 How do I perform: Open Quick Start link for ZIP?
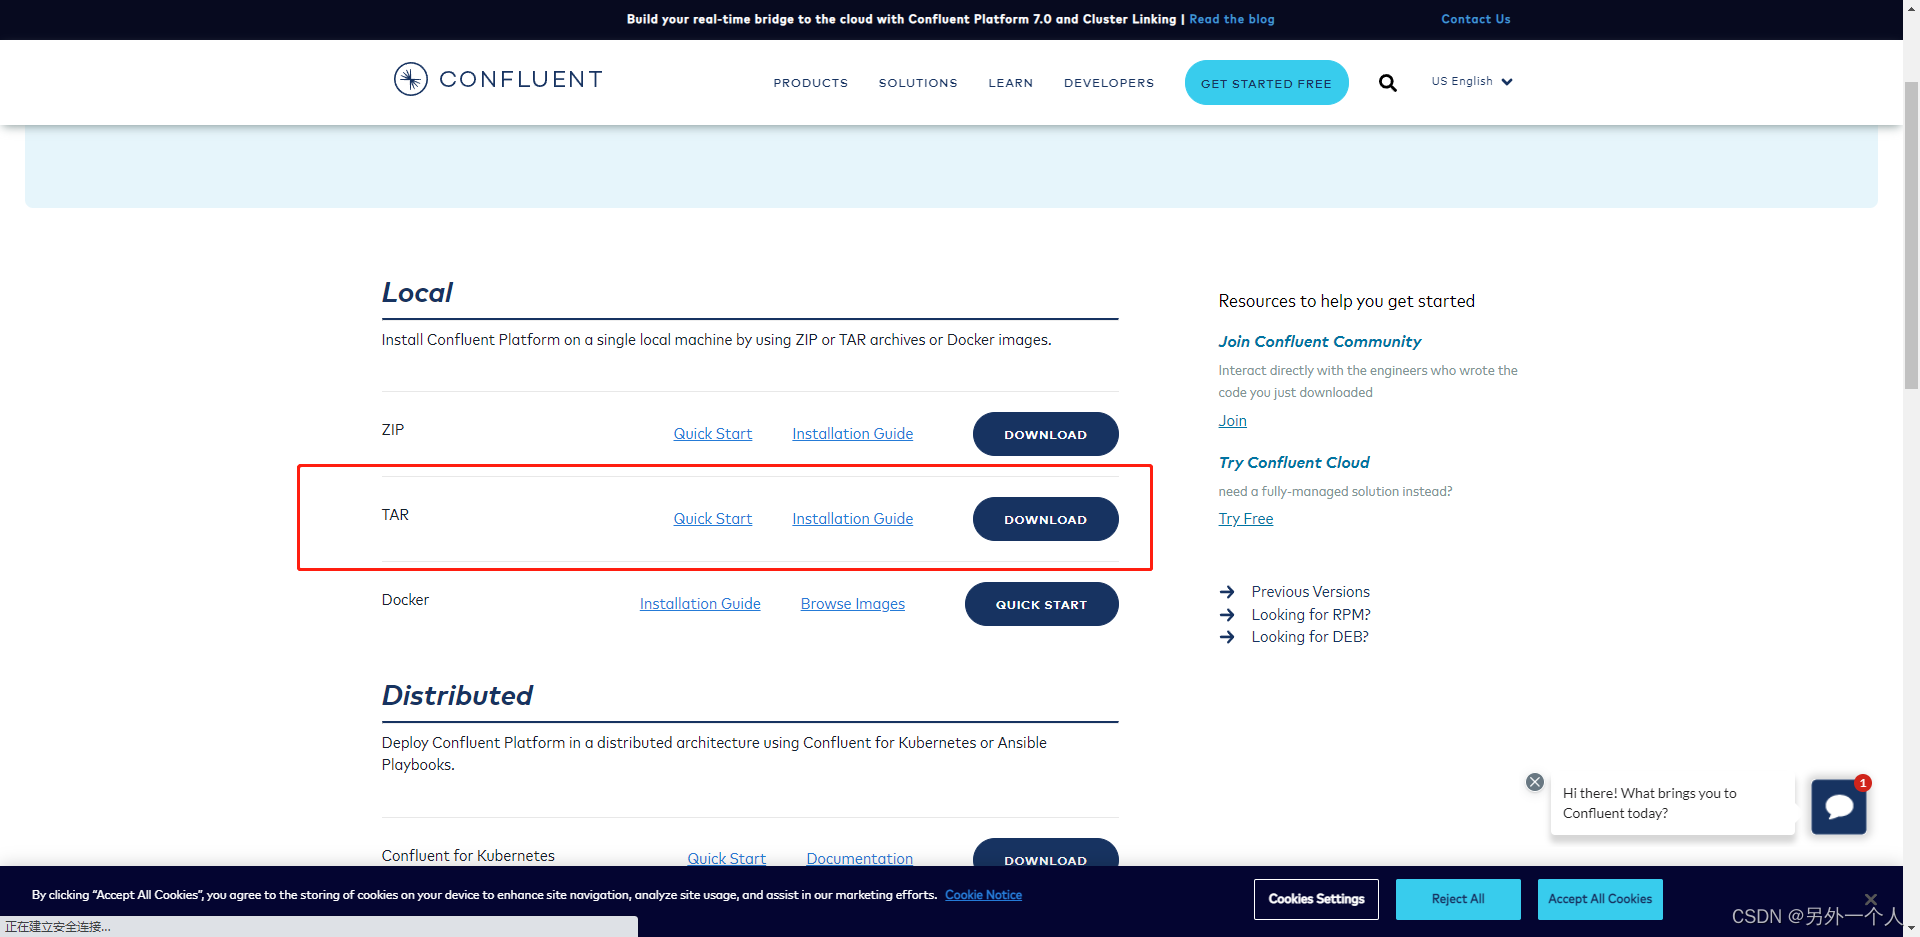pyautogui.click(x=712, y=434)
